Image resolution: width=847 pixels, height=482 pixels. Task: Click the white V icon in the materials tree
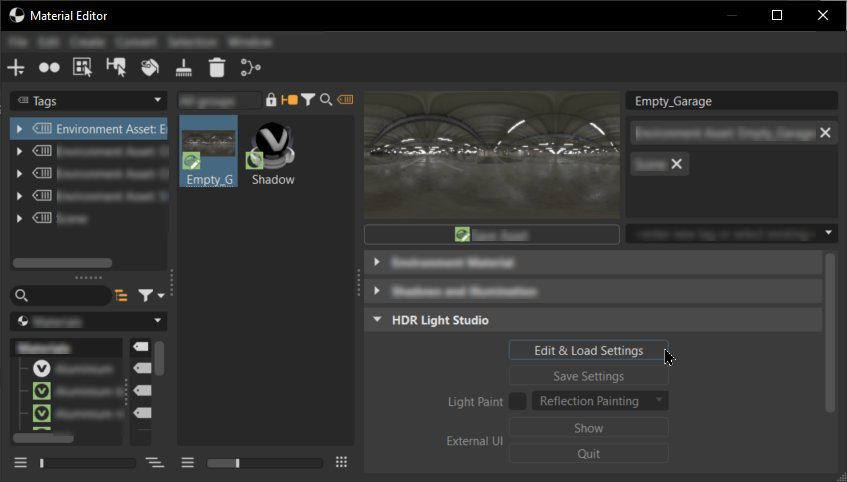[x=42, y=369]
